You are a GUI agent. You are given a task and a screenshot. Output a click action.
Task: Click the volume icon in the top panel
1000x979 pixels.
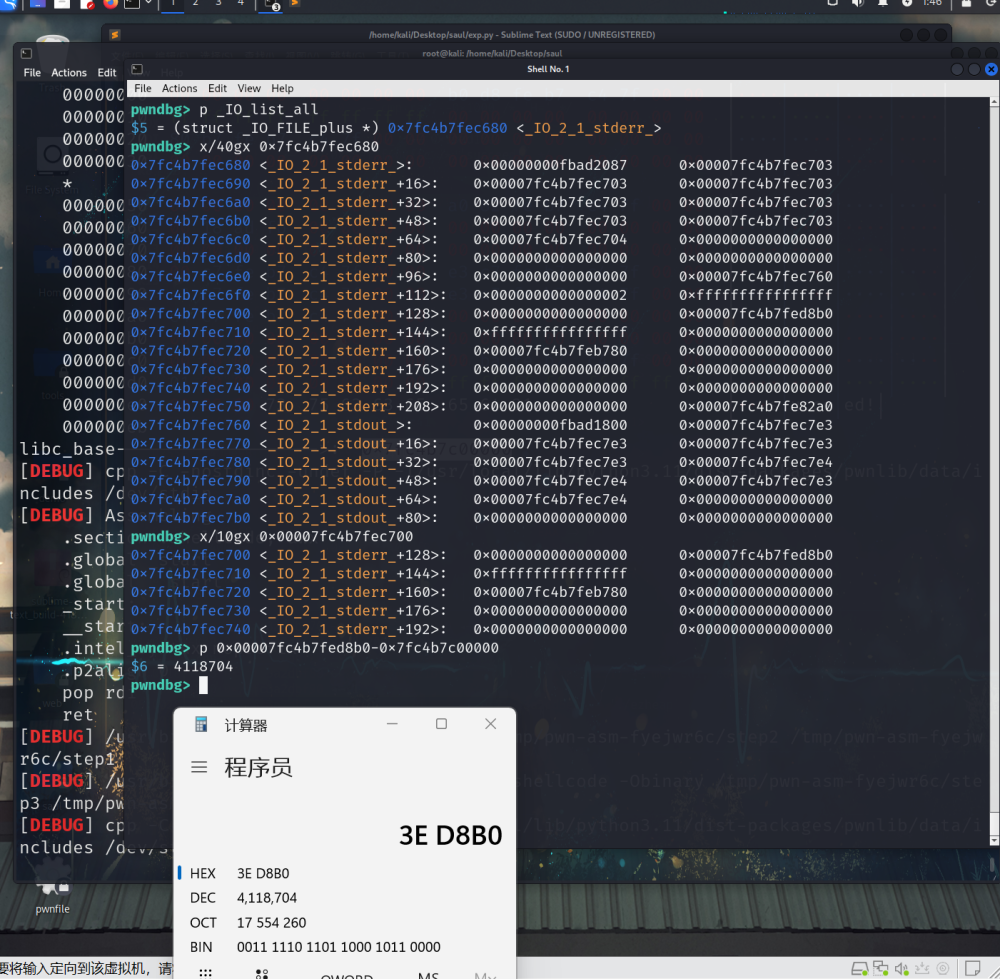tap(858, 3)
